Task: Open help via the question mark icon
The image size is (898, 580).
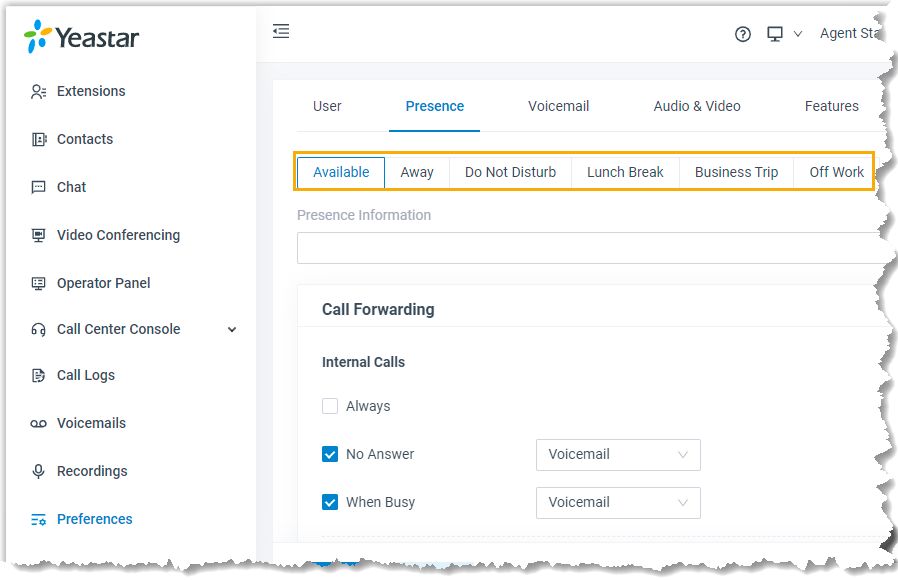Action: 743,34
